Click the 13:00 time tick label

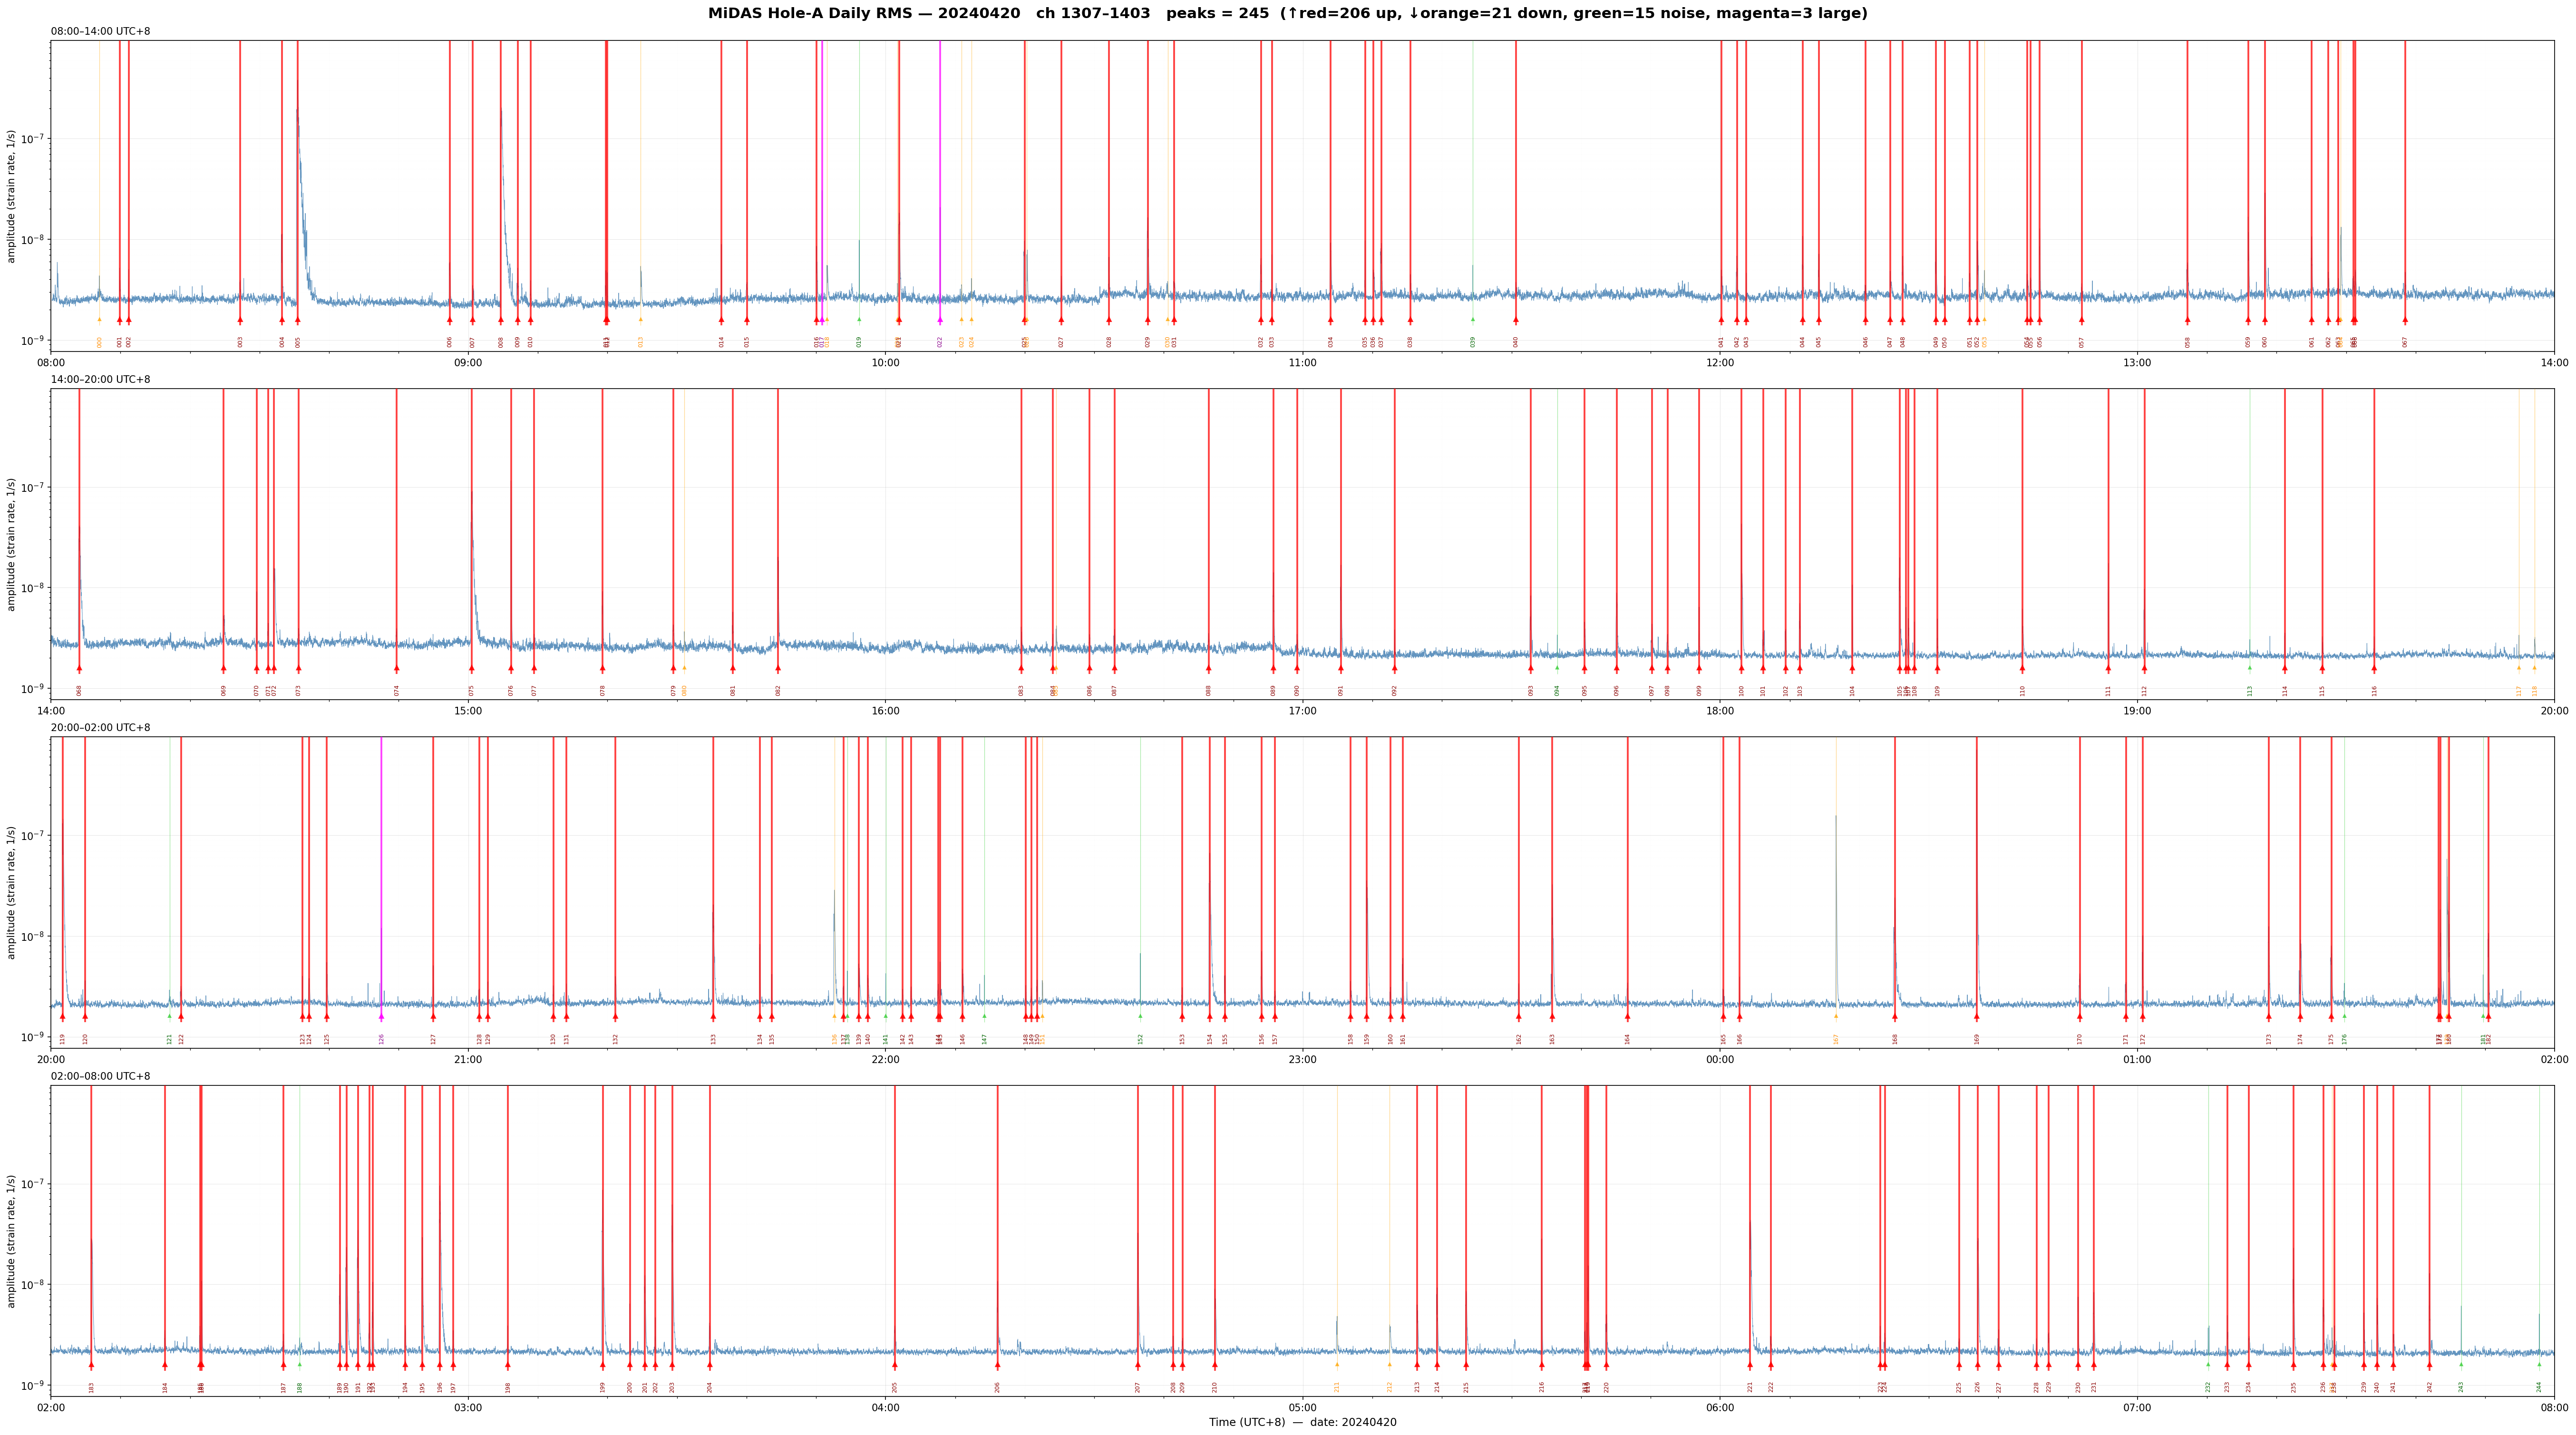2137,363
